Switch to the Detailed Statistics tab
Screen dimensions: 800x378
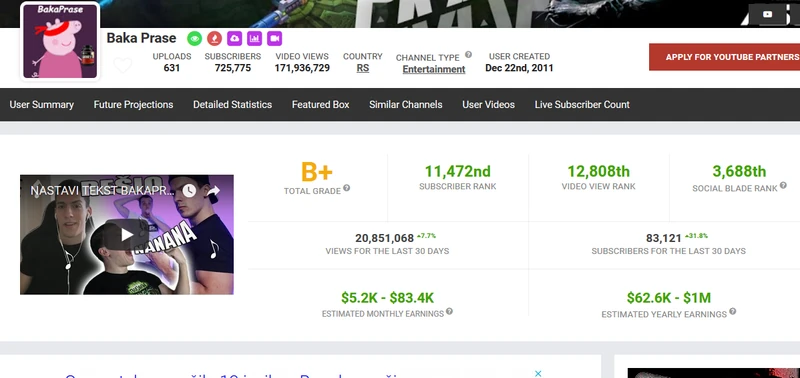coord(232,105)
